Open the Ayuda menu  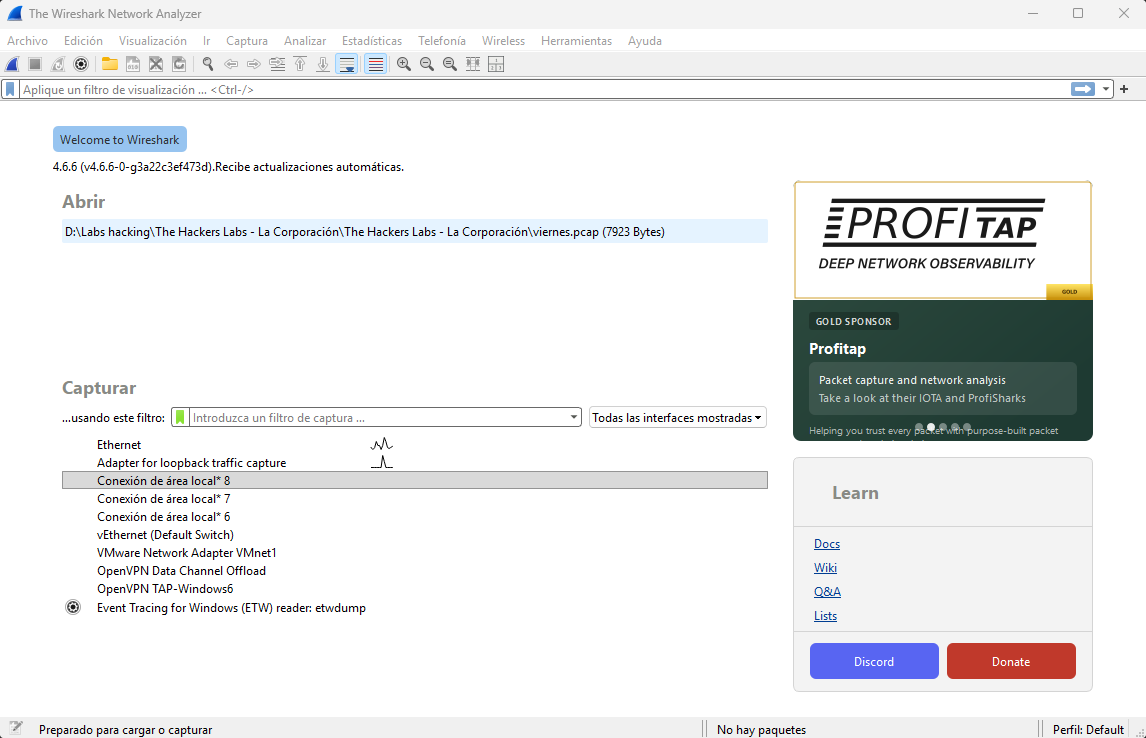(645, 41)
